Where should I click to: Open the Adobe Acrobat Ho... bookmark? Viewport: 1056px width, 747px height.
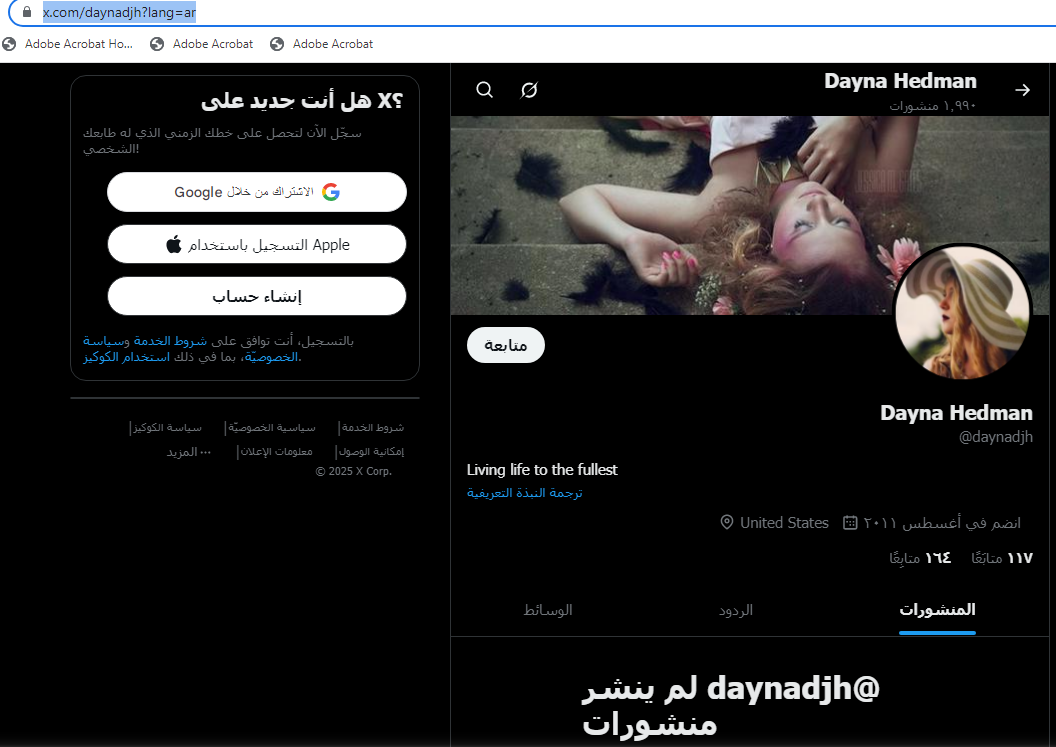coord(67,44)
